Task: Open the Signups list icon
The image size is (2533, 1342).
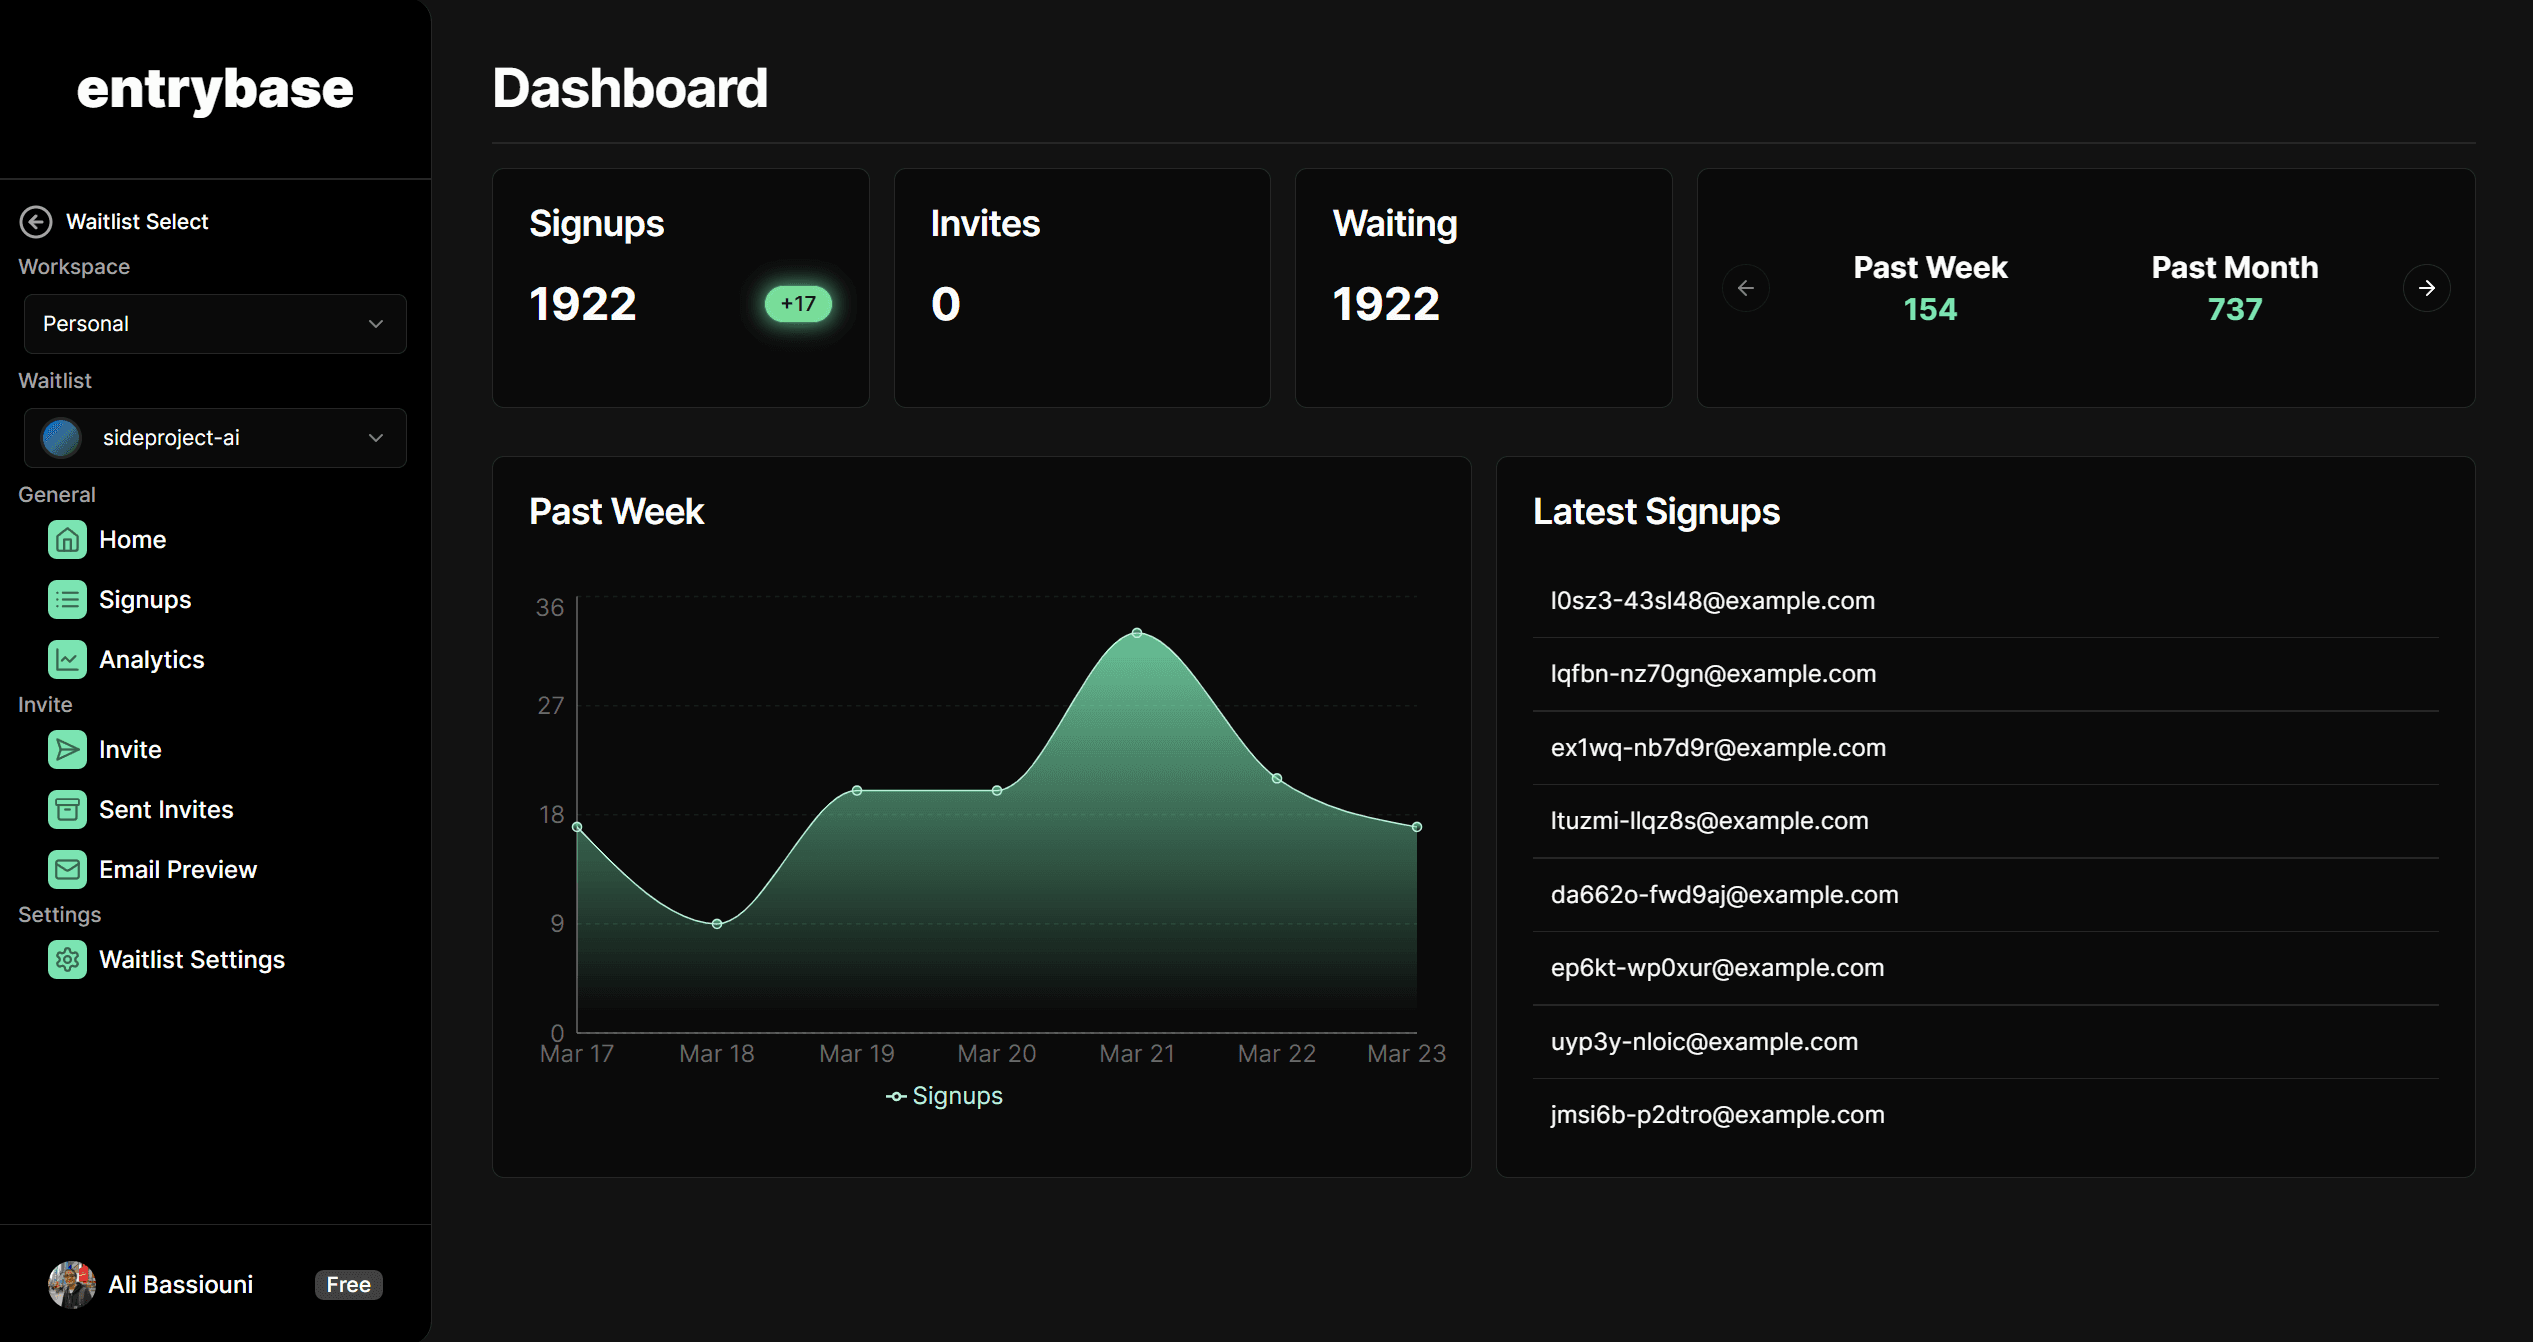Action: (x=67, y=600)
